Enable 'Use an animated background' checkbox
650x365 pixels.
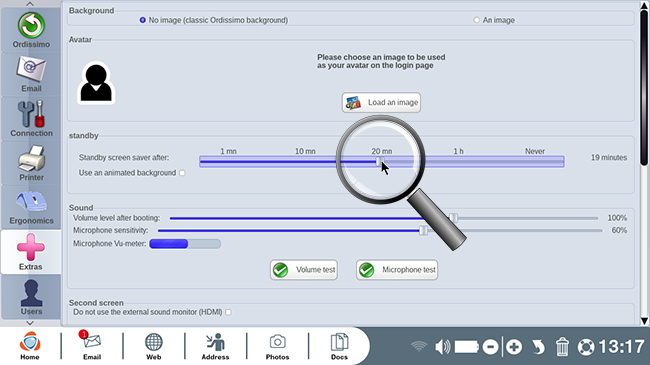[x=182, y=173]
